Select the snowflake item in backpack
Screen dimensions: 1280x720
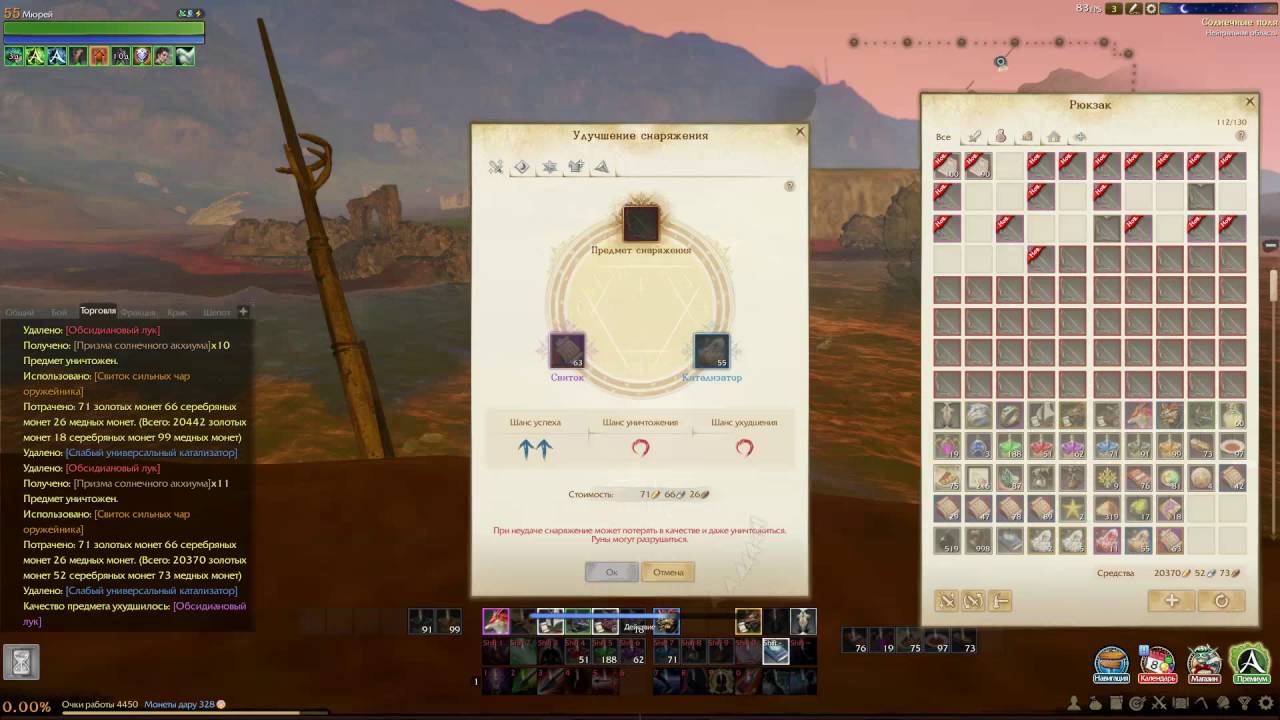pyautogui.click(x=1106, y=477)
